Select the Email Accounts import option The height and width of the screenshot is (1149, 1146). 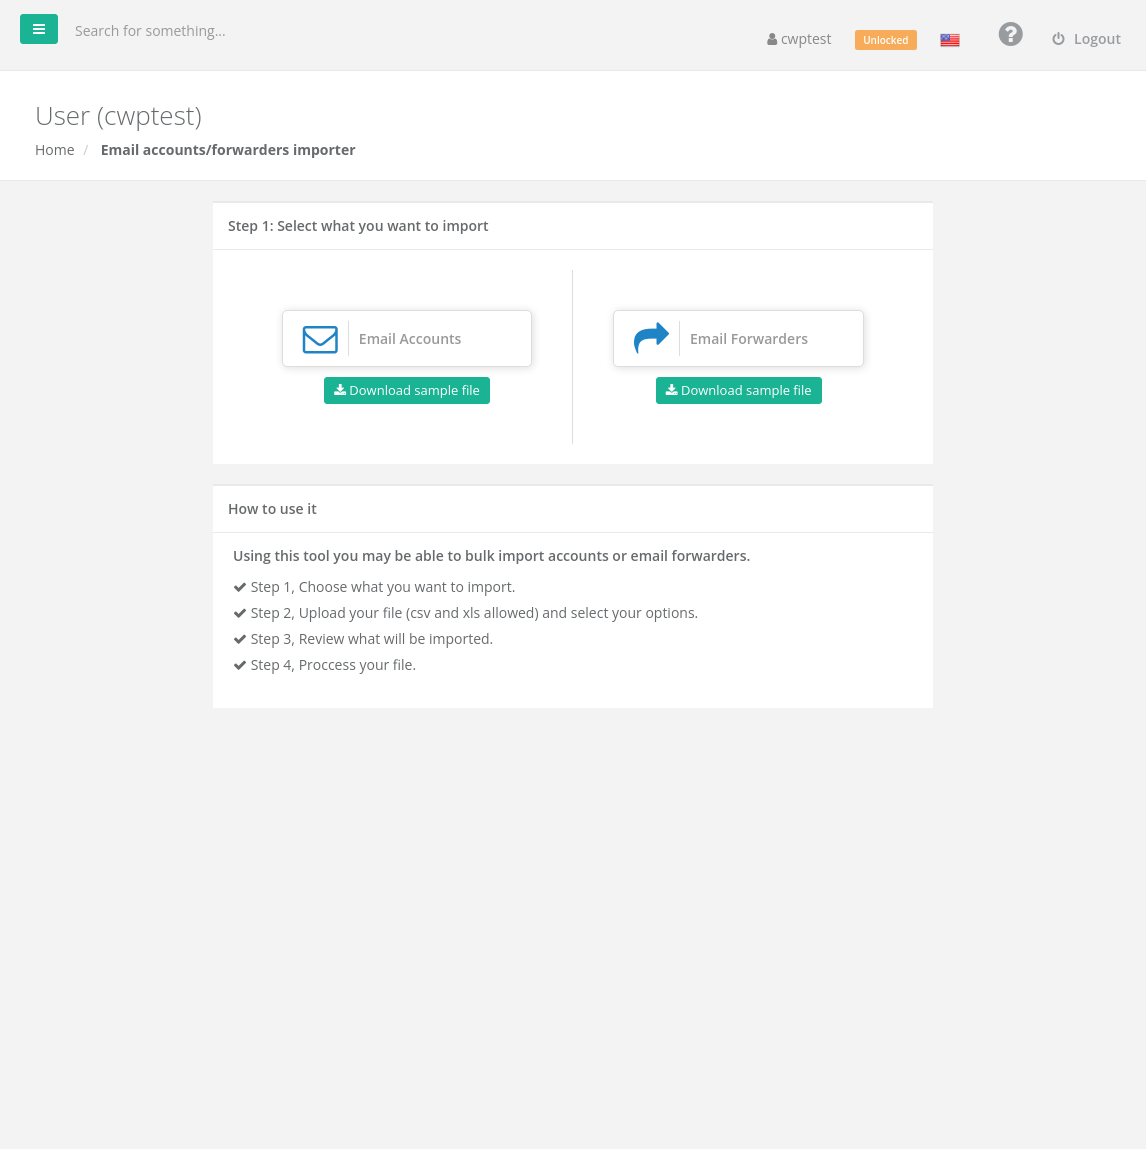point(407,339)
